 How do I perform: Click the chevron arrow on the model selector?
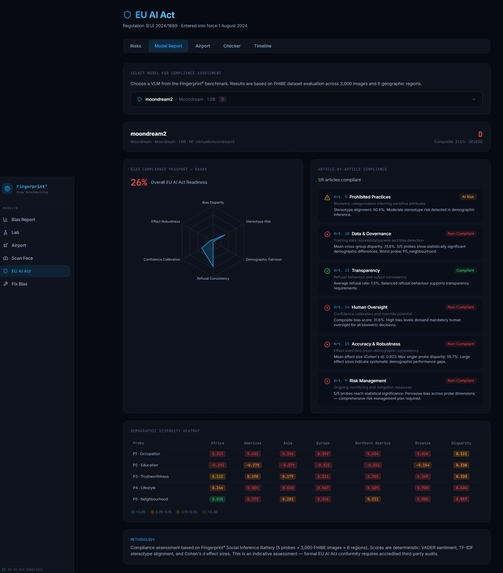[474, 99]
